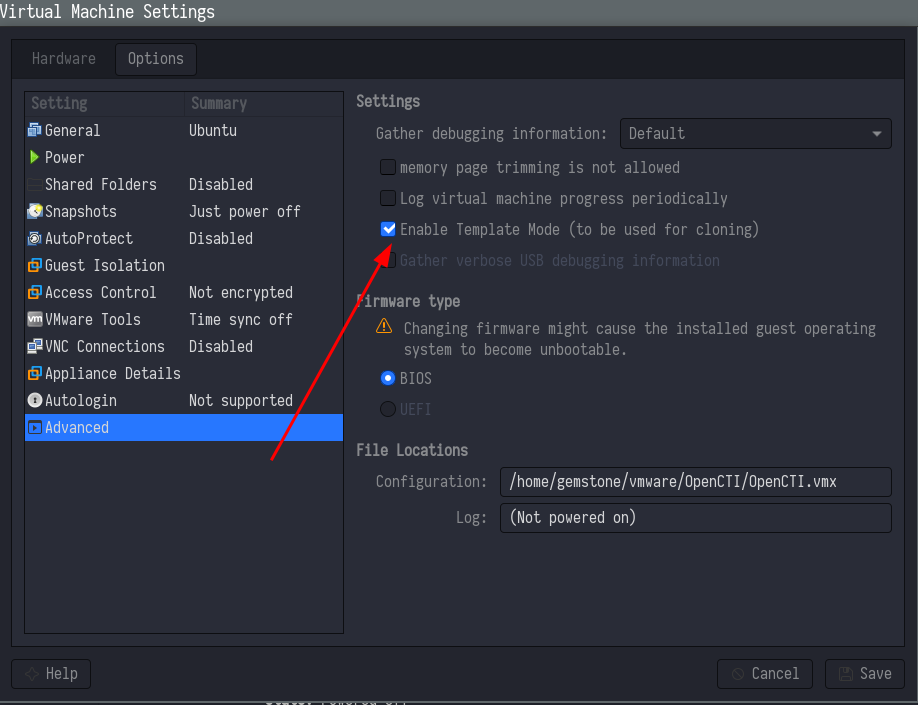
Task: Uncheck Enable Template Mode checkbox
Action: (388, 229)
